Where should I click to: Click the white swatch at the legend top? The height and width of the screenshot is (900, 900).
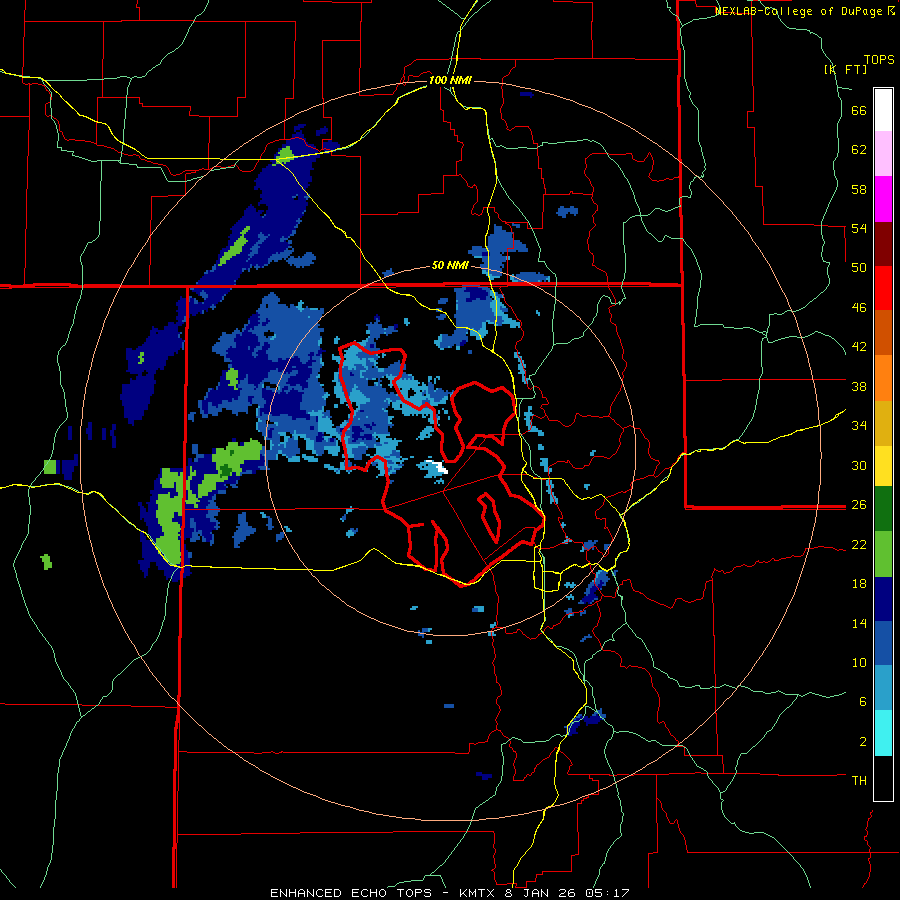coord(883,110)
